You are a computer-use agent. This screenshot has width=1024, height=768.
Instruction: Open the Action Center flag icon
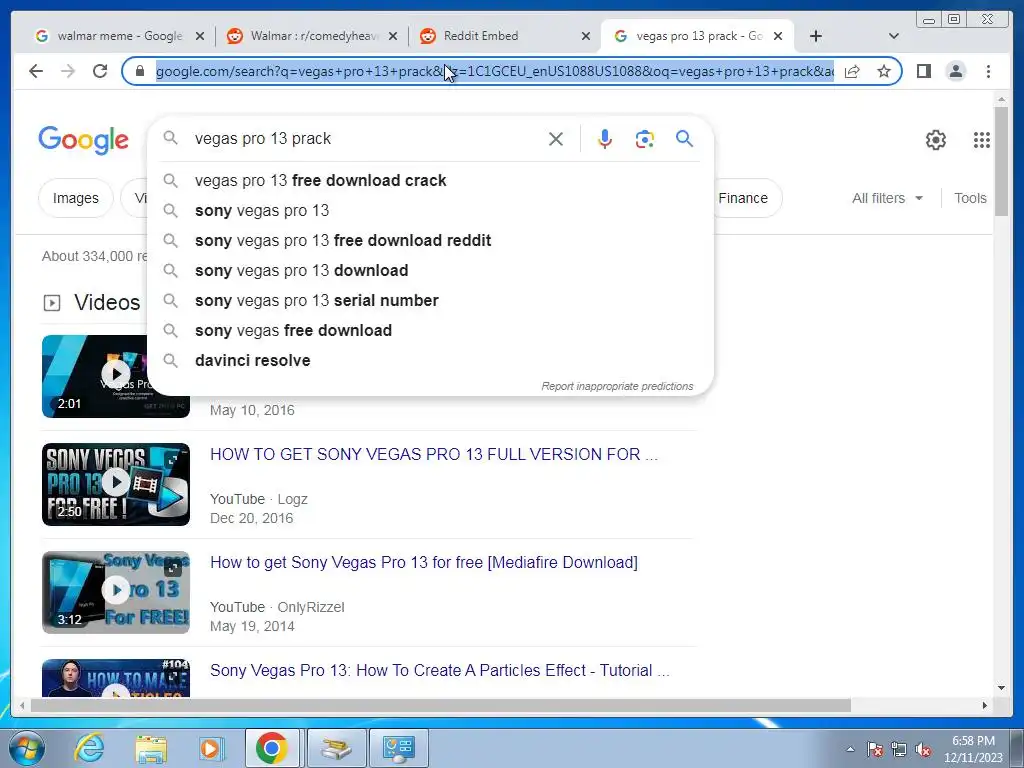click(x=875, y=750)
